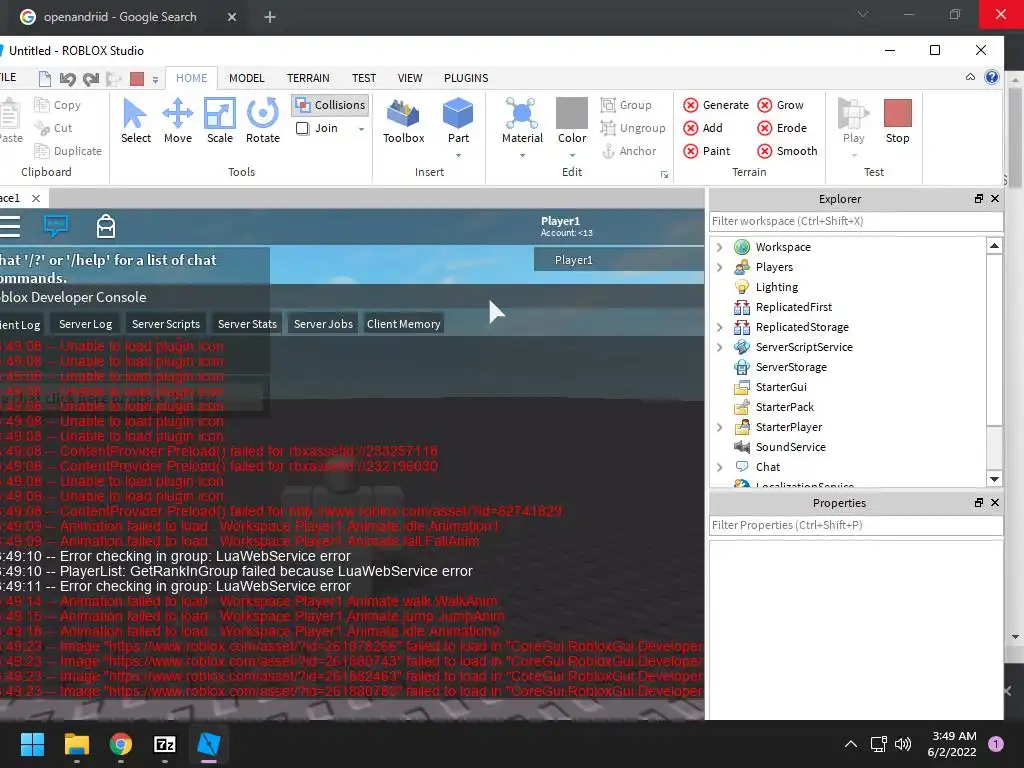This screenshot has height=768, width=1024.
Task: Click the Stop test button
Action: pyautogui.click(x=897, y=121)
